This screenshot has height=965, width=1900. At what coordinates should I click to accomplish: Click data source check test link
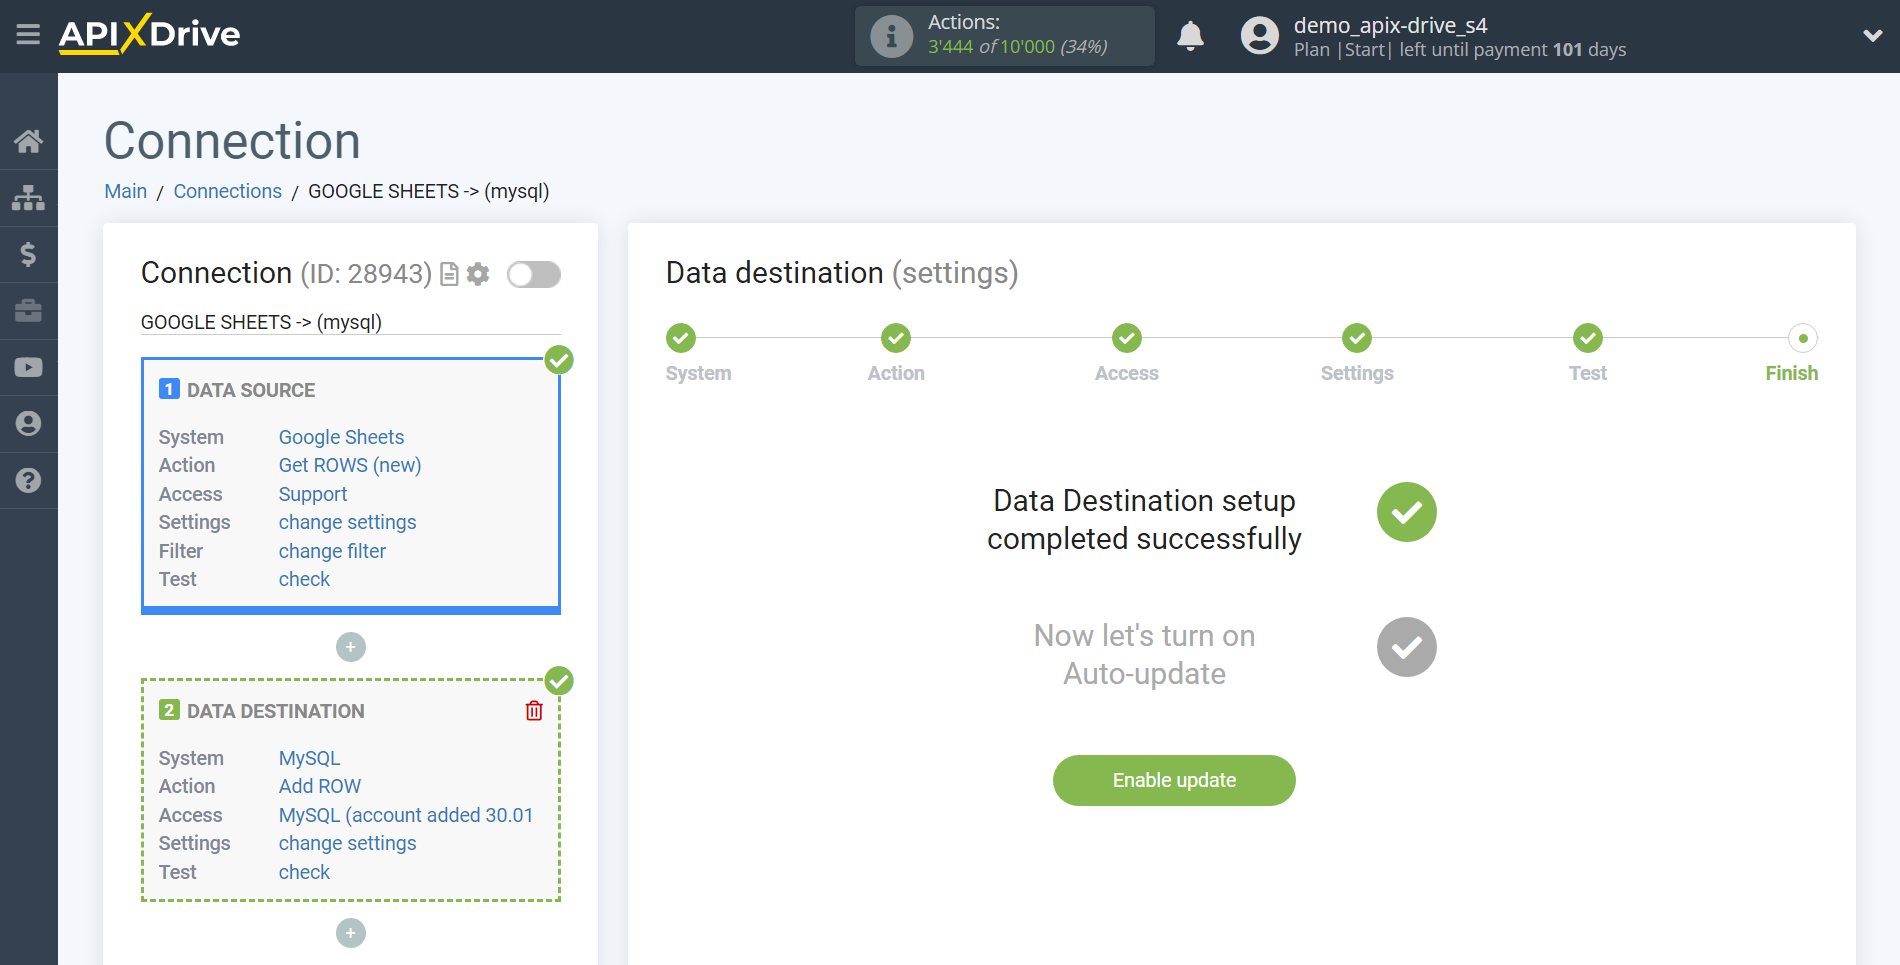click(x=304, y=579)
